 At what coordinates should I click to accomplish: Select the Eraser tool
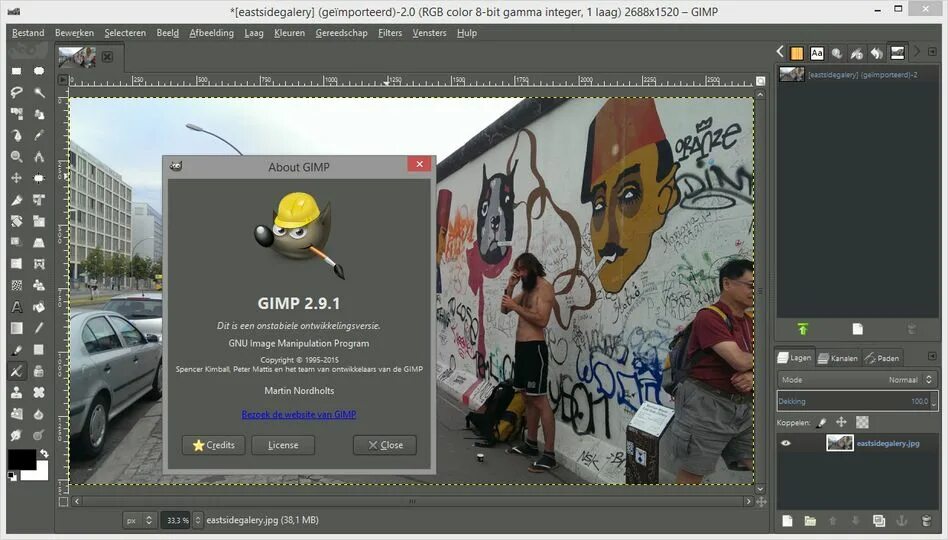point(39,350)
